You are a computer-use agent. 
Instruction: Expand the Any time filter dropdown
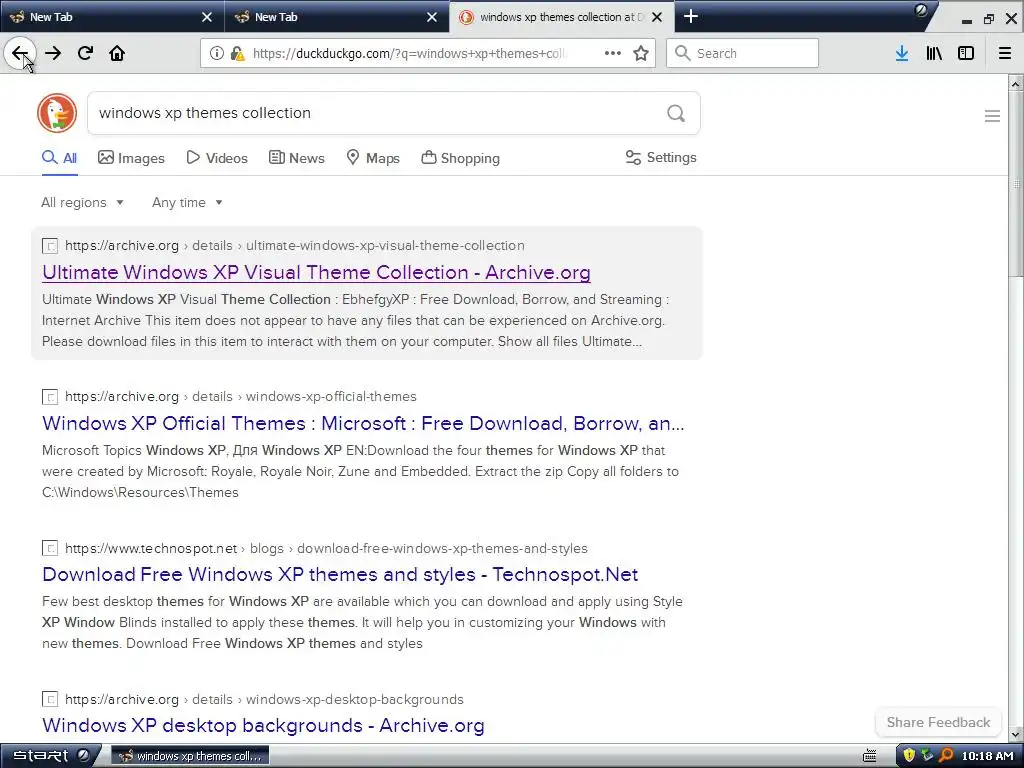187,202
